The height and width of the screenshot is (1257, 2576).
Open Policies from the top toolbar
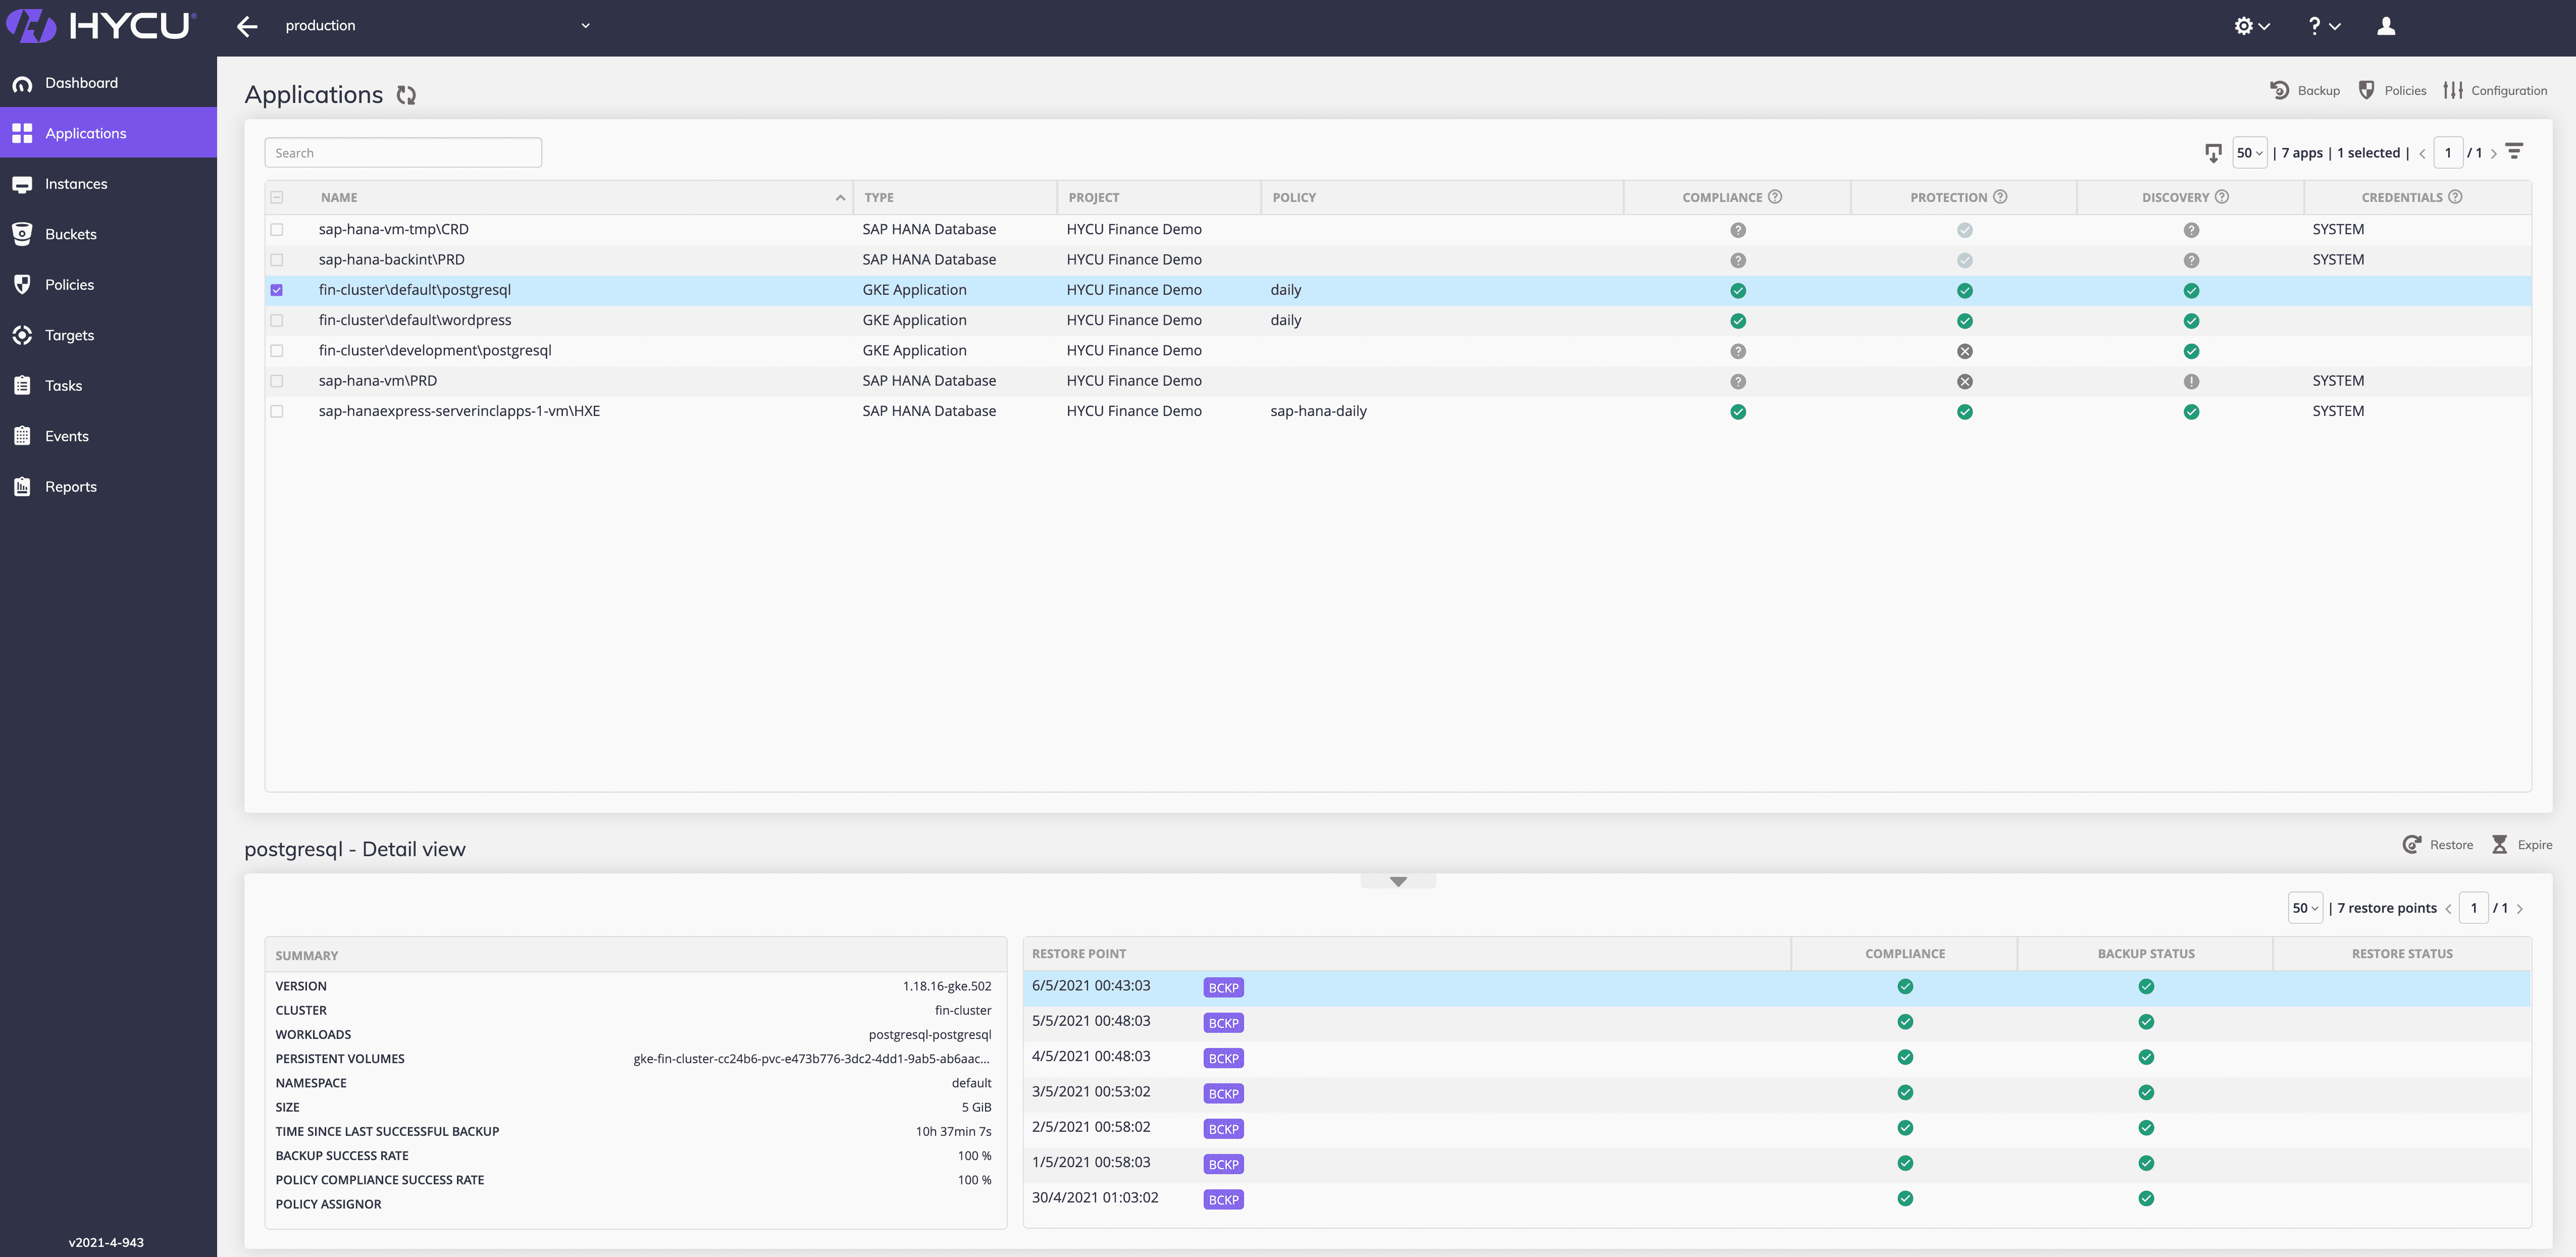(x=2392, y=90)
